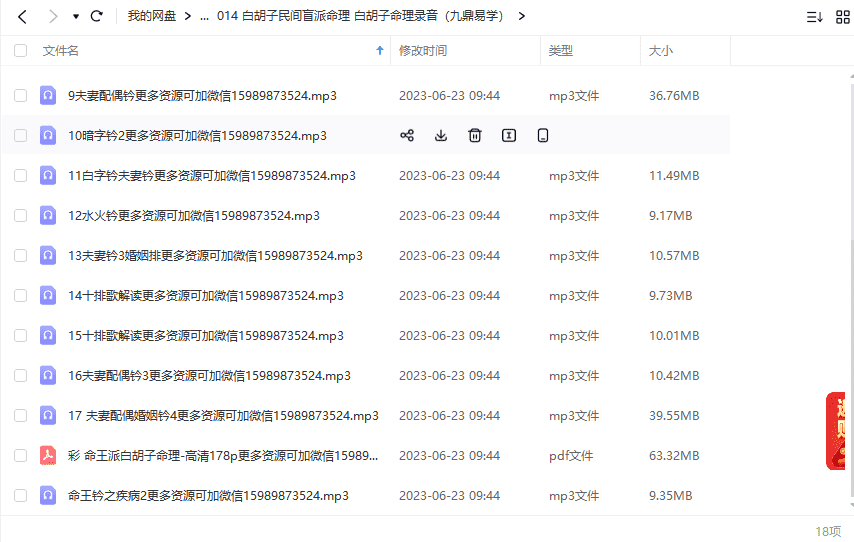Viewport: 854px width, 542px height.
Task: Select checkbox for 12水火钤 file
Action: coord(21,216)
